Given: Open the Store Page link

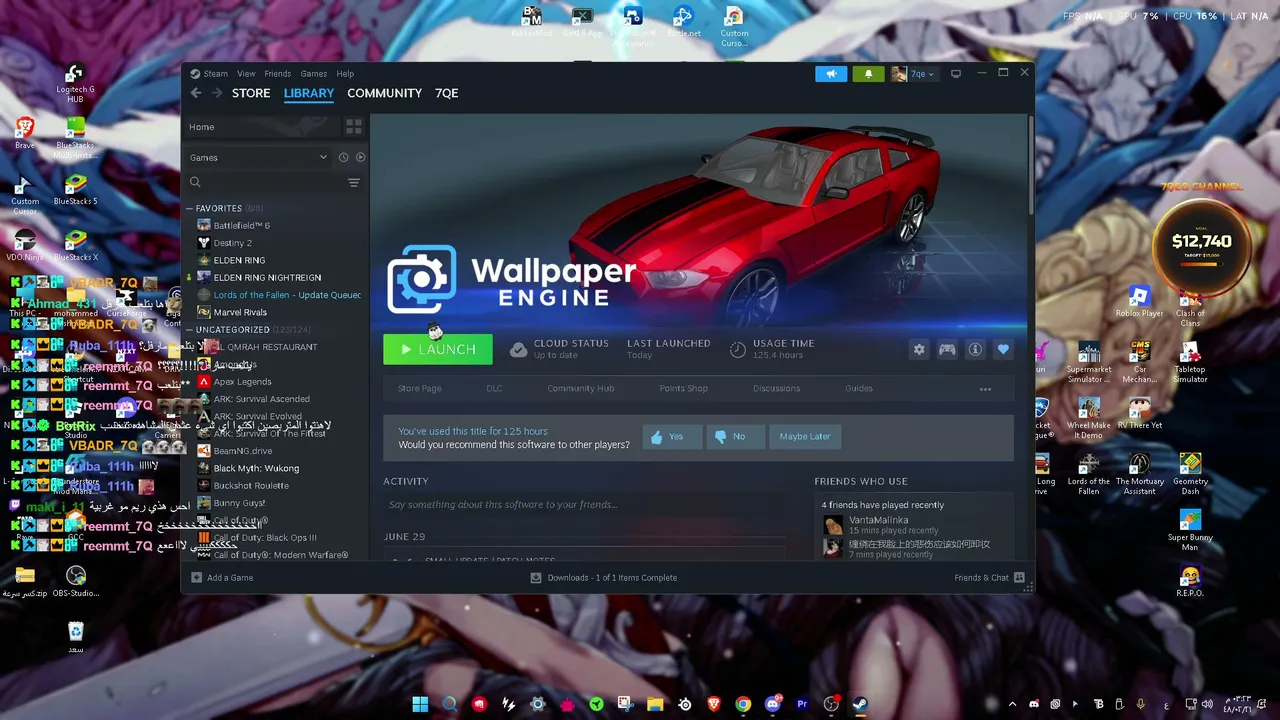Looking at the screenshot, I should (419, 389).
